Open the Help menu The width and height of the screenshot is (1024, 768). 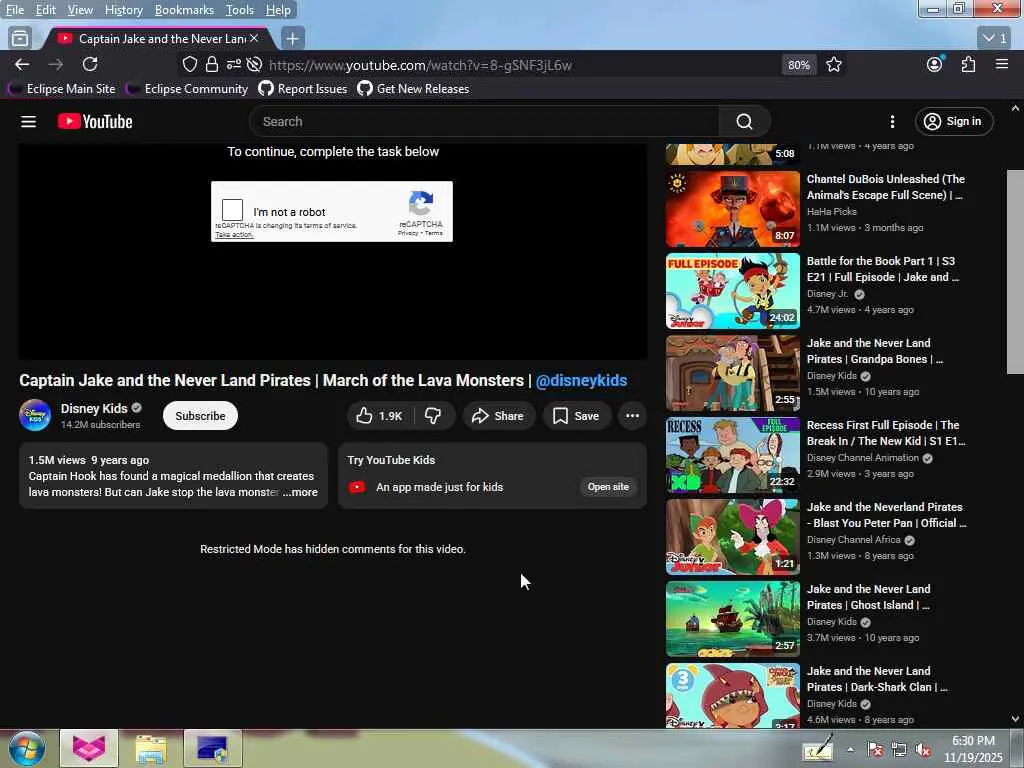[278, 10]
